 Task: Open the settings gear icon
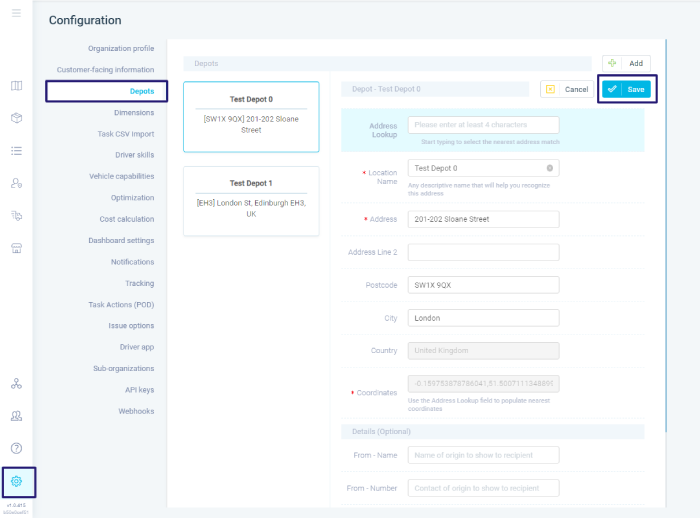pyautogui.click(x=17, y=481)
